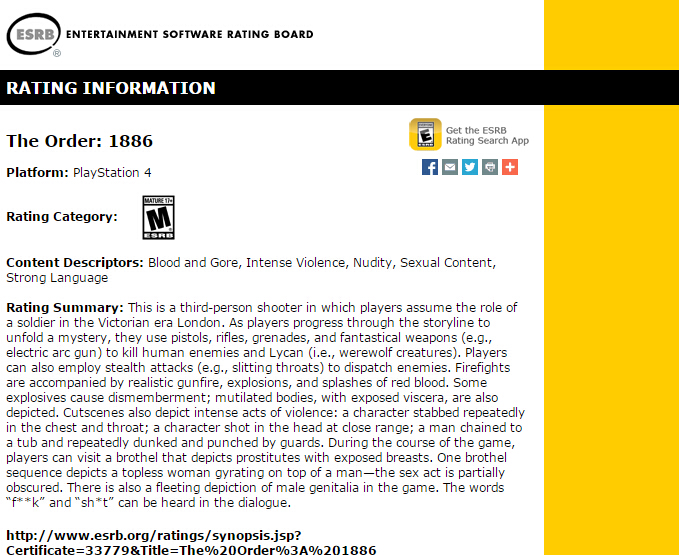Share the rating on Facebook
The height and width of the screenshot is (555, 679).
430,167
